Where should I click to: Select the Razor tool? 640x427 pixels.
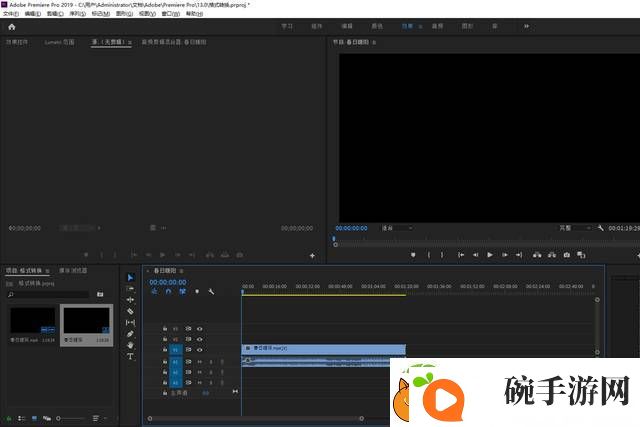tap(130, 311)
